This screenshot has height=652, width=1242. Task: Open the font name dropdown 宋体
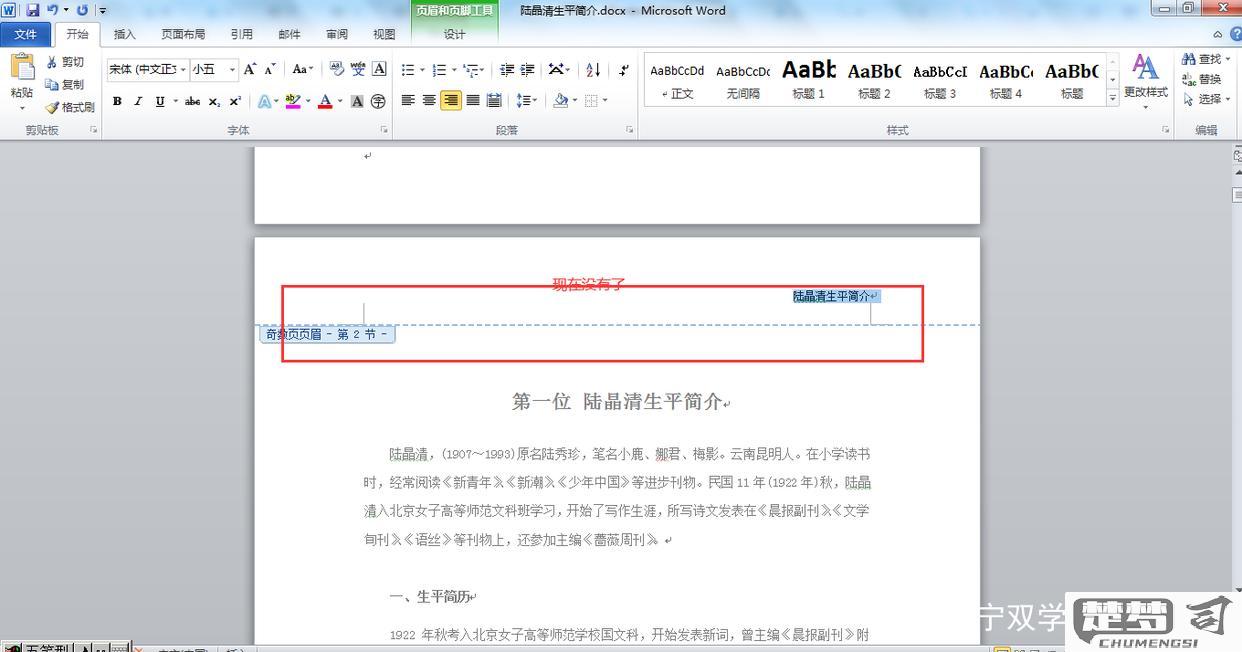click(x=183, y=69)
